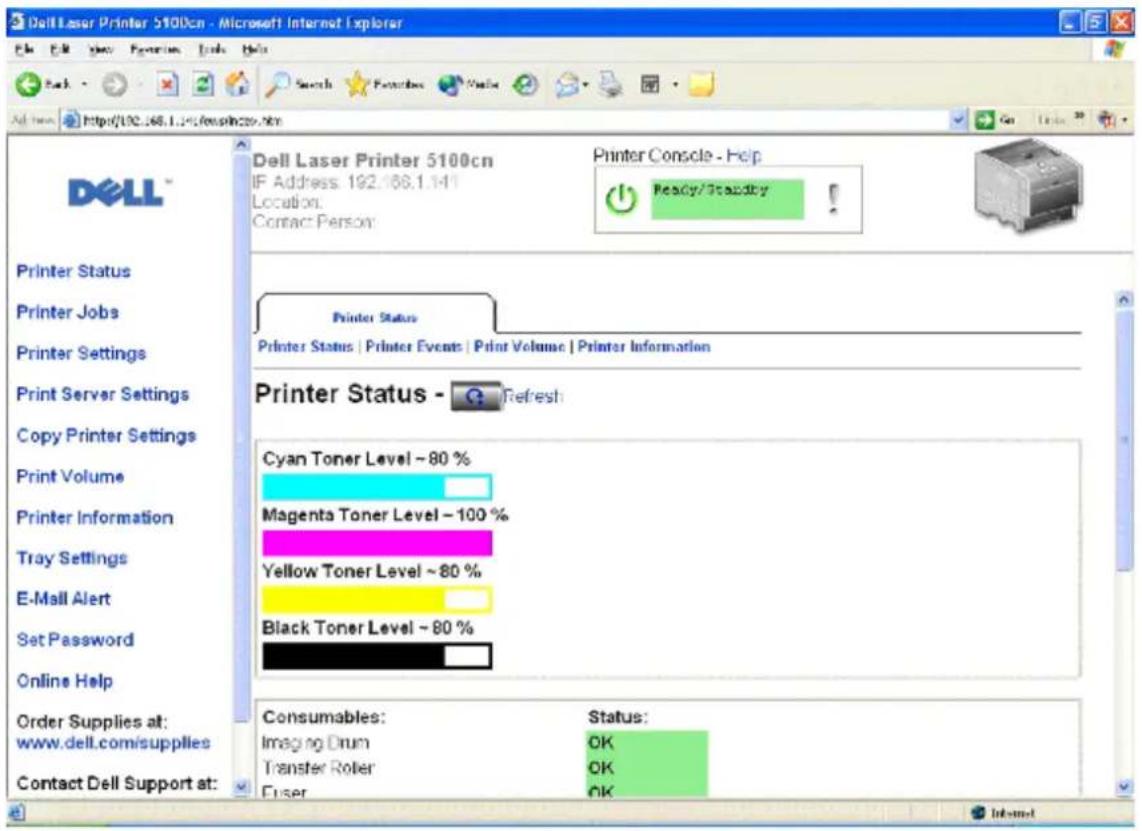The width and height of the screenshot is (1142, 831).
Task: Open the Tools menu
Action: pos(211,50)
